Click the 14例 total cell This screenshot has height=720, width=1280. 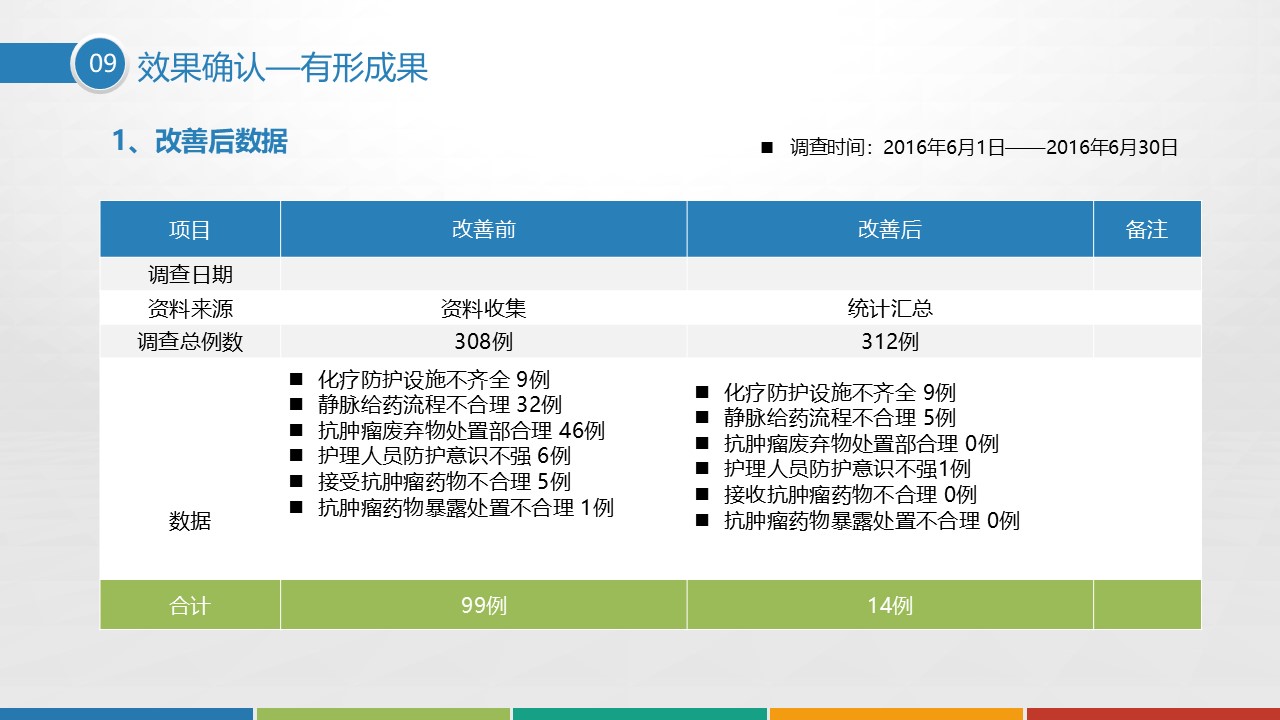point(890,605)
